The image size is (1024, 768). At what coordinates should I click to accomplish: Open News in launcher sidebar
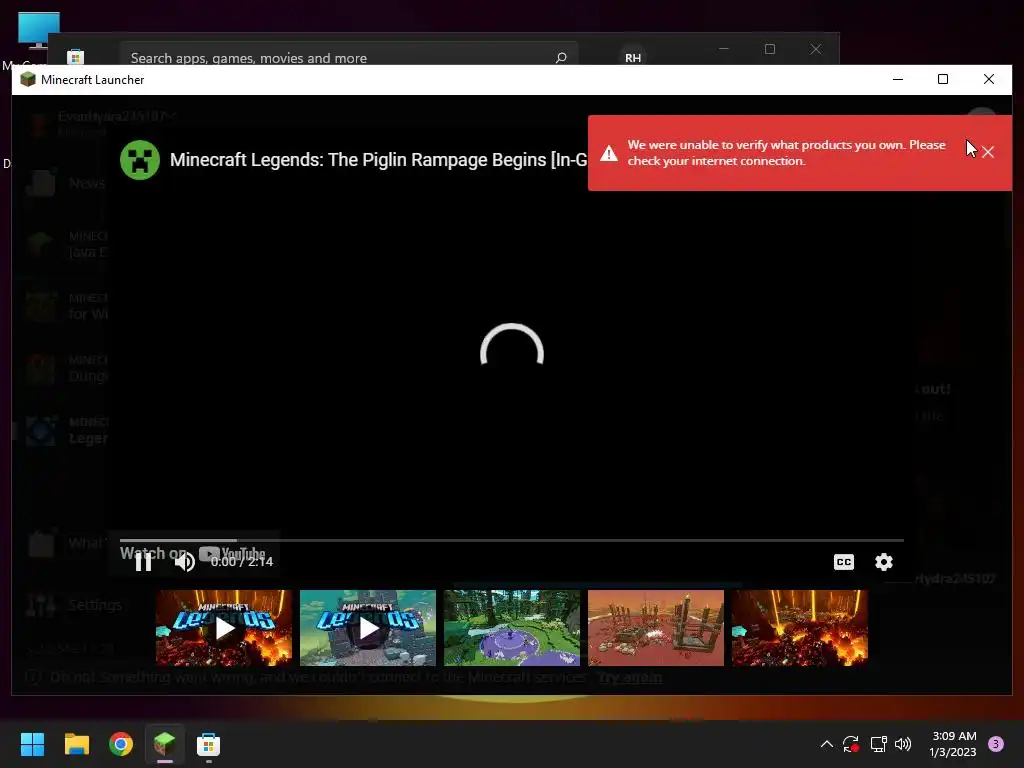pyautogui.click(x=65, y=184)
